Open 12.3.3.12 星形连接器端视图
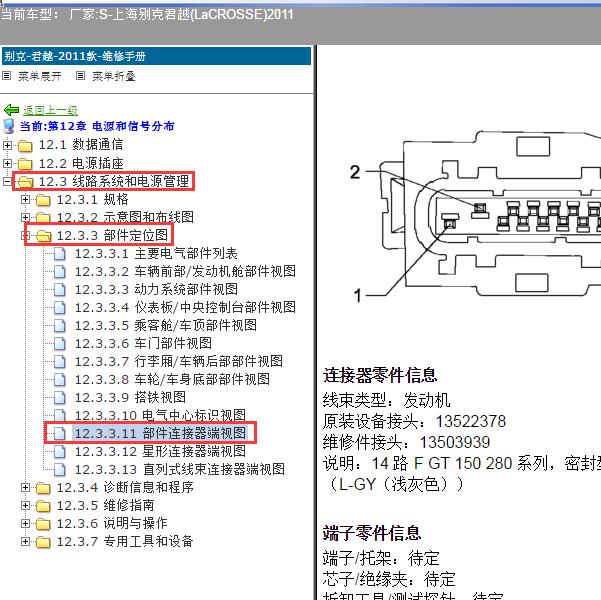 tap(160, 452)
